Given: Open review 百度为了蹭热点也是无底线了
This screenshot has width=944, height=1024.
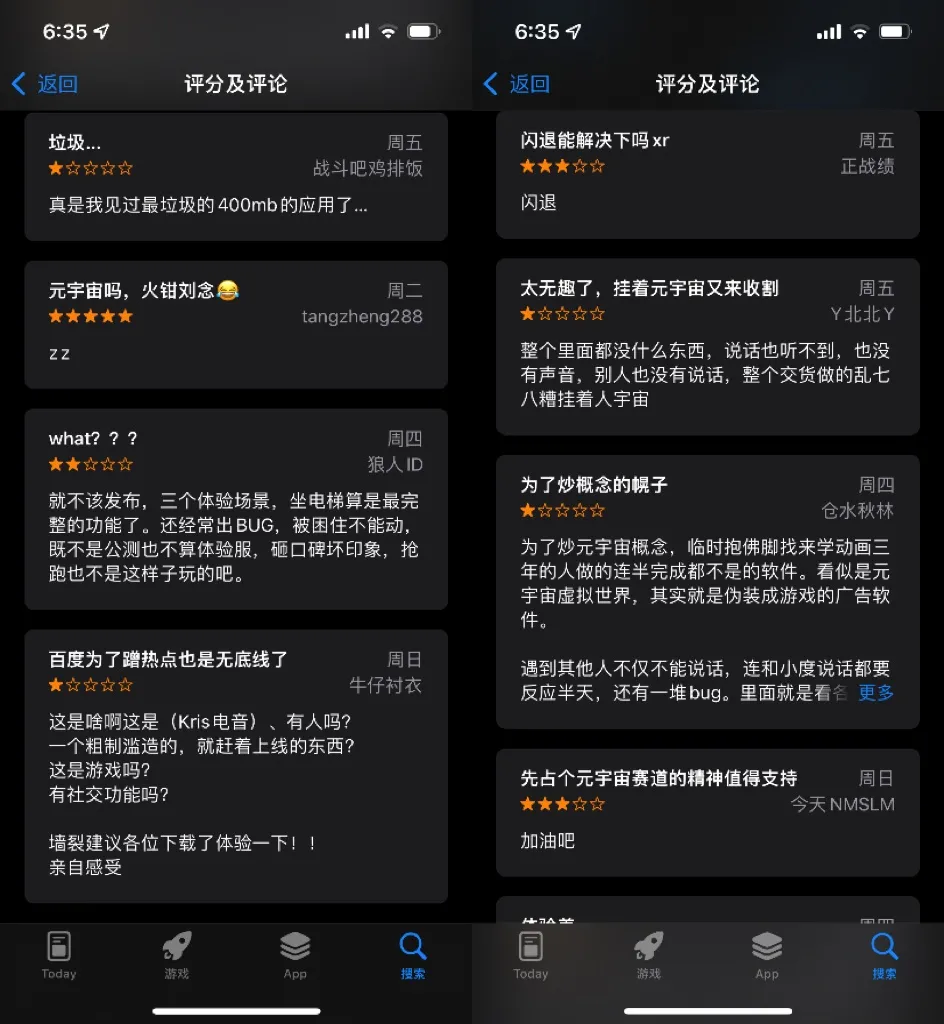Looking at the screenshot, I should (x=236, y=766).
